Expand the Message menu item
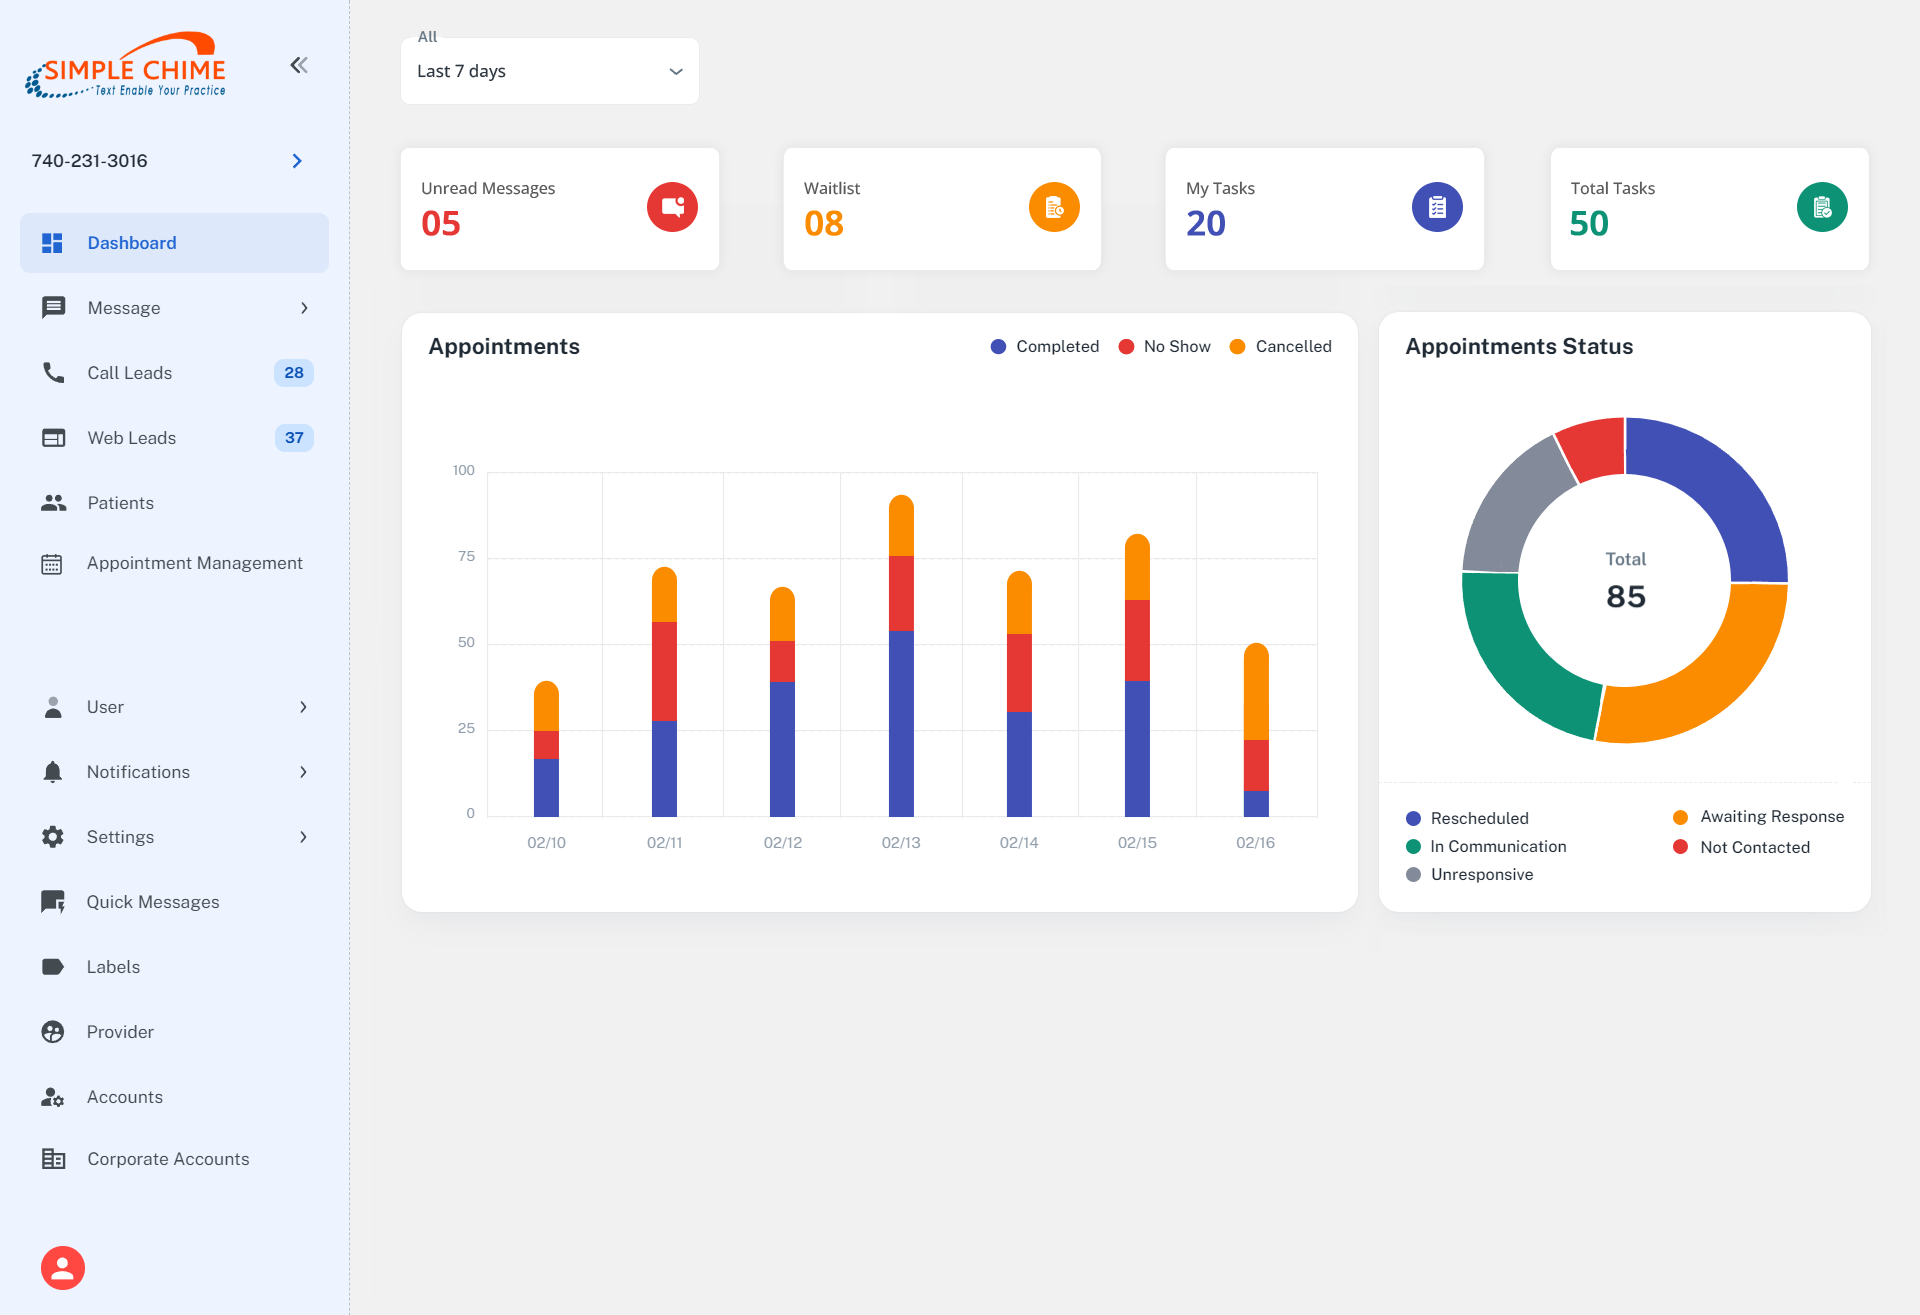Image resolution: width=1920 pixels, height=1315 pixels. 303,308
